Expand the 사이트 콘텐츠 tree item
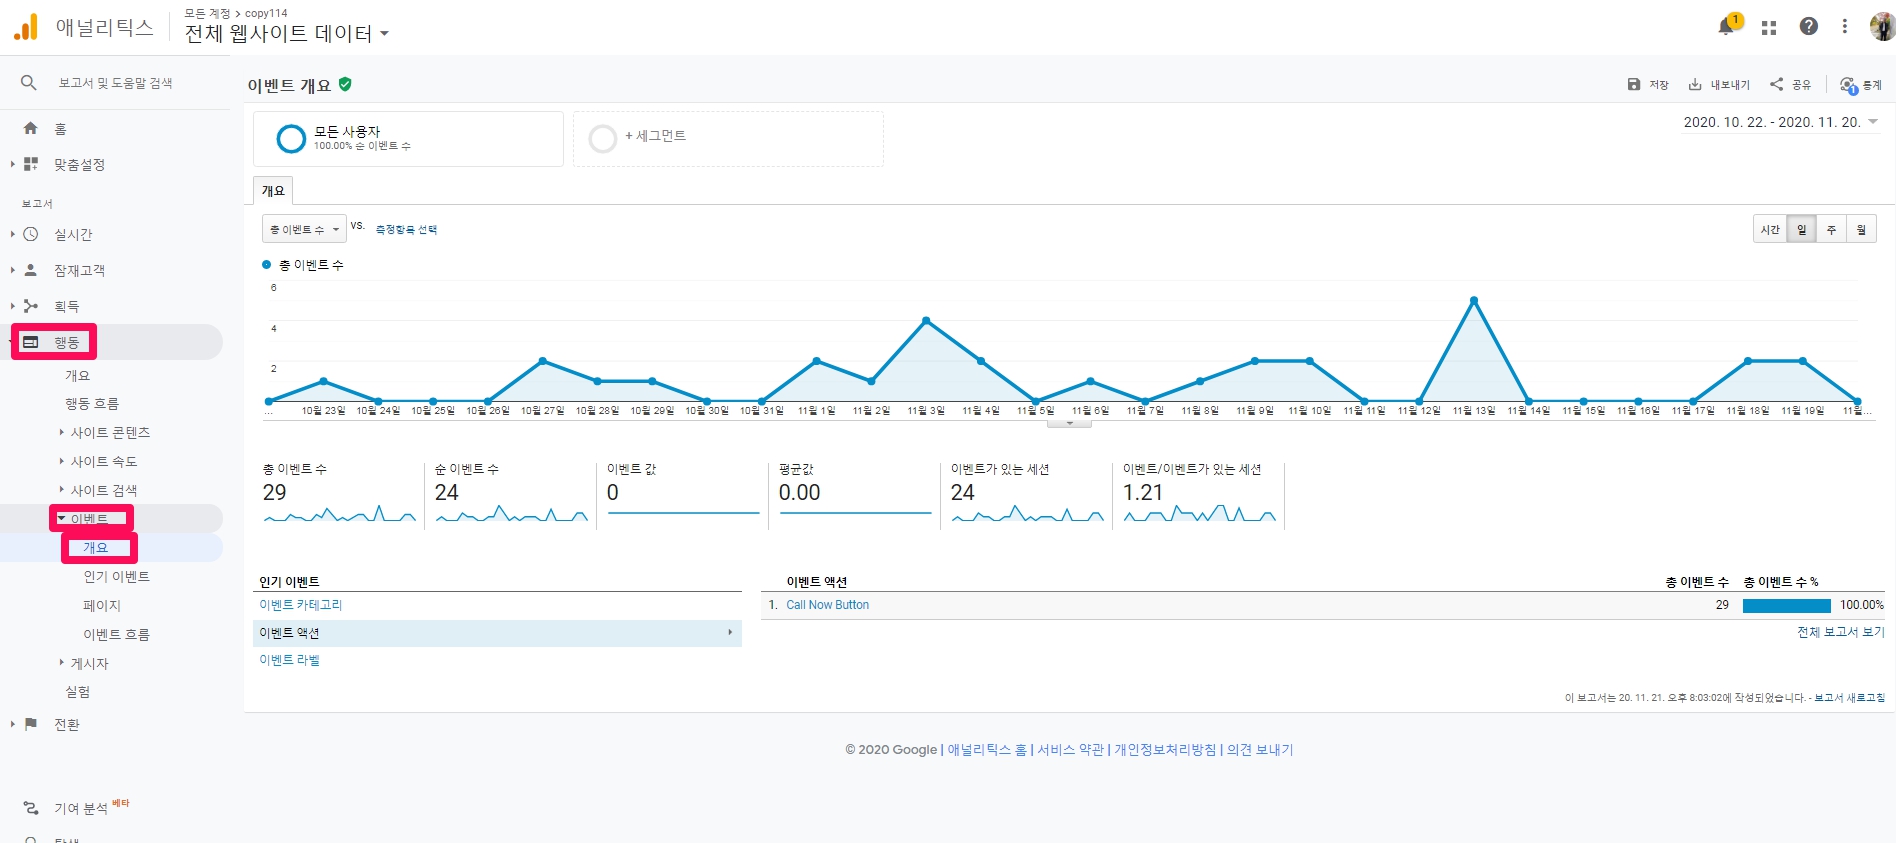1896x843 pixels. click(62, 433)
